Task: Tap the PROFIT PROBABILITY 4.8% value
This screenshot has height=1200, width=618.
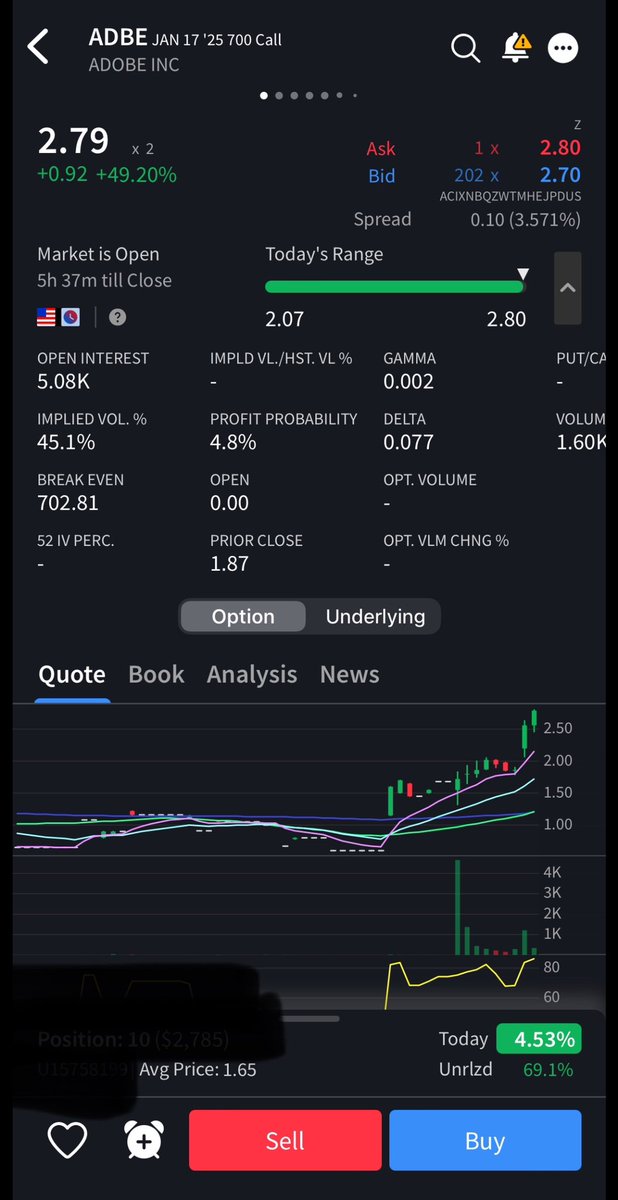Action: tap(233, 442)
